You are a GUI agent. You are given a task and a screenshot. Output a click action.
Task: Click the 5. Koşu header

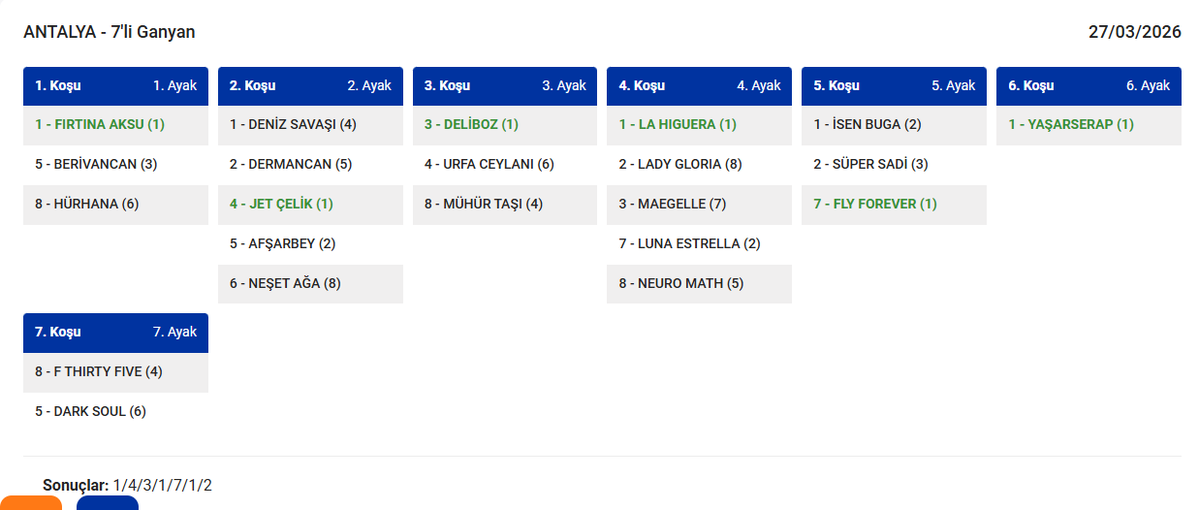click(x=894, y=86)
